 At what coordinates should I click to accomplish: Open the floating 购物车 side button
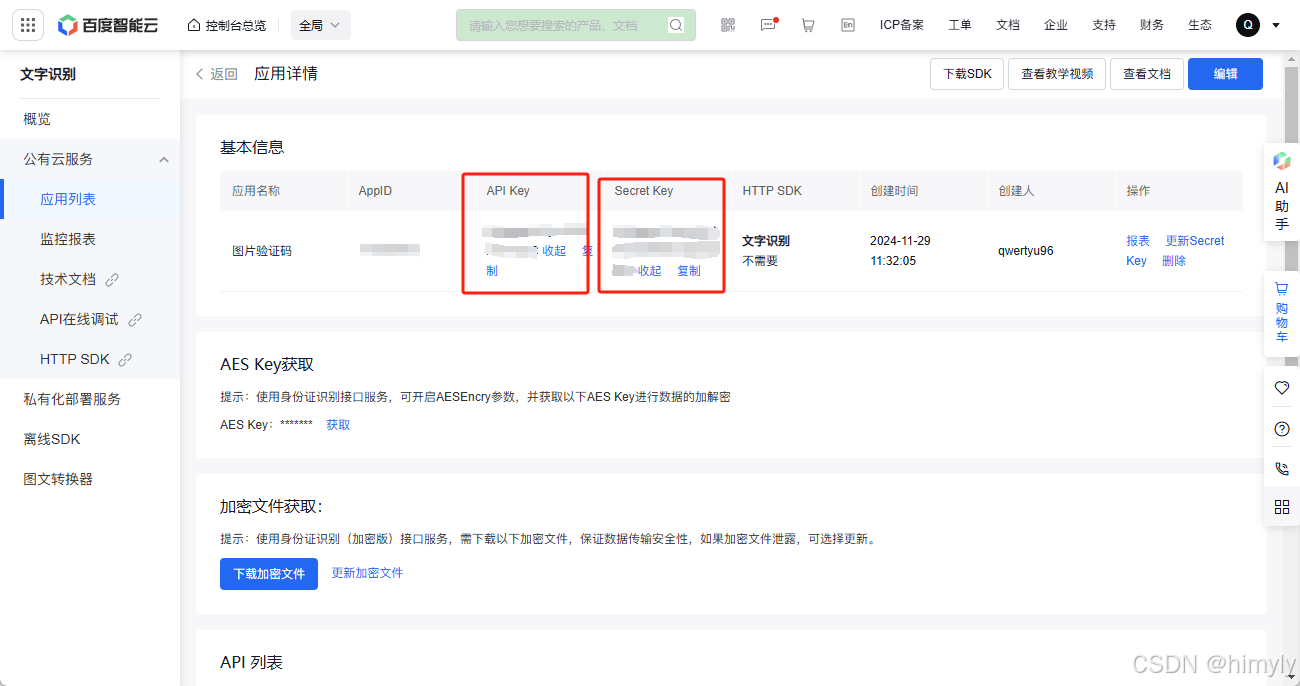pos(1282,314)
